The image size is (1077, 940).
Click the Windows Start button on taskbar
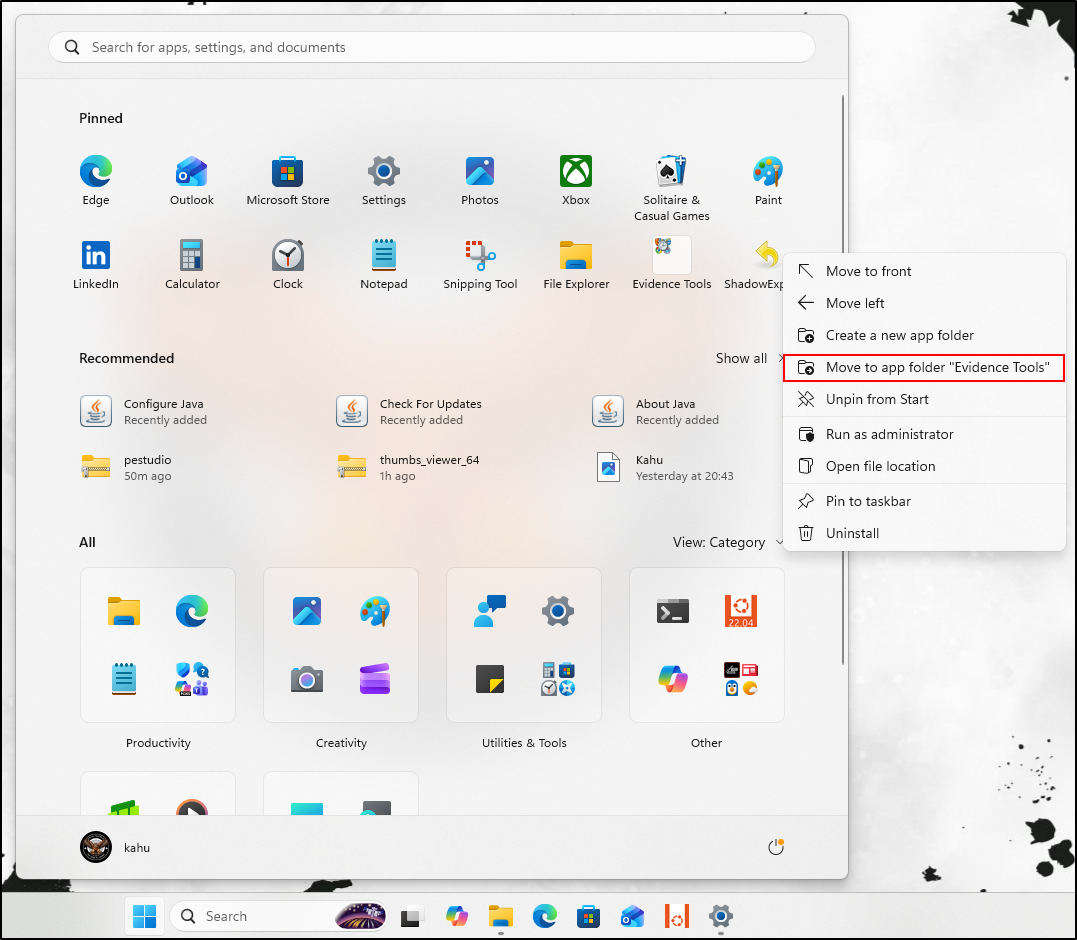144,916
